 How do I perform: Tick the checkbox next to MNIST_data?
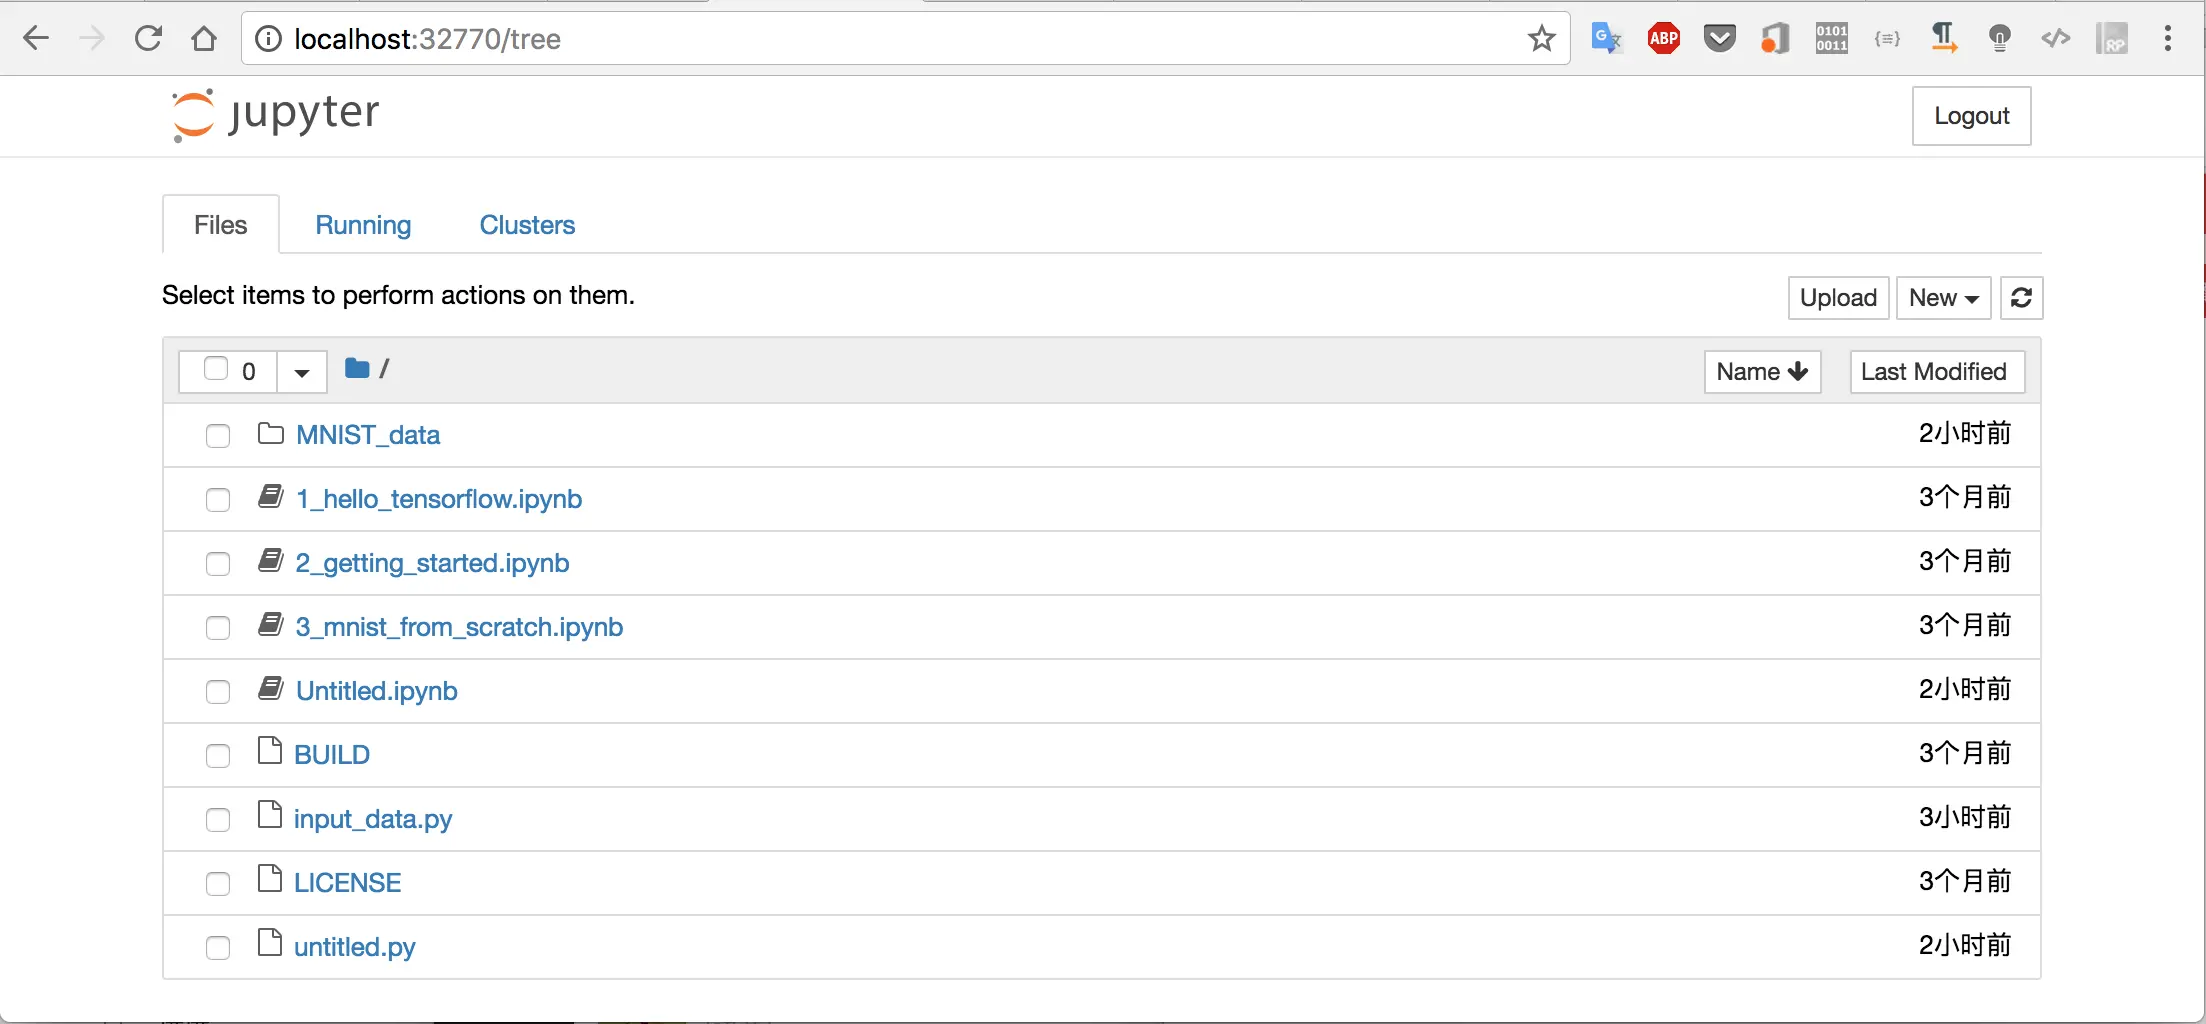(x=217, y=436)
